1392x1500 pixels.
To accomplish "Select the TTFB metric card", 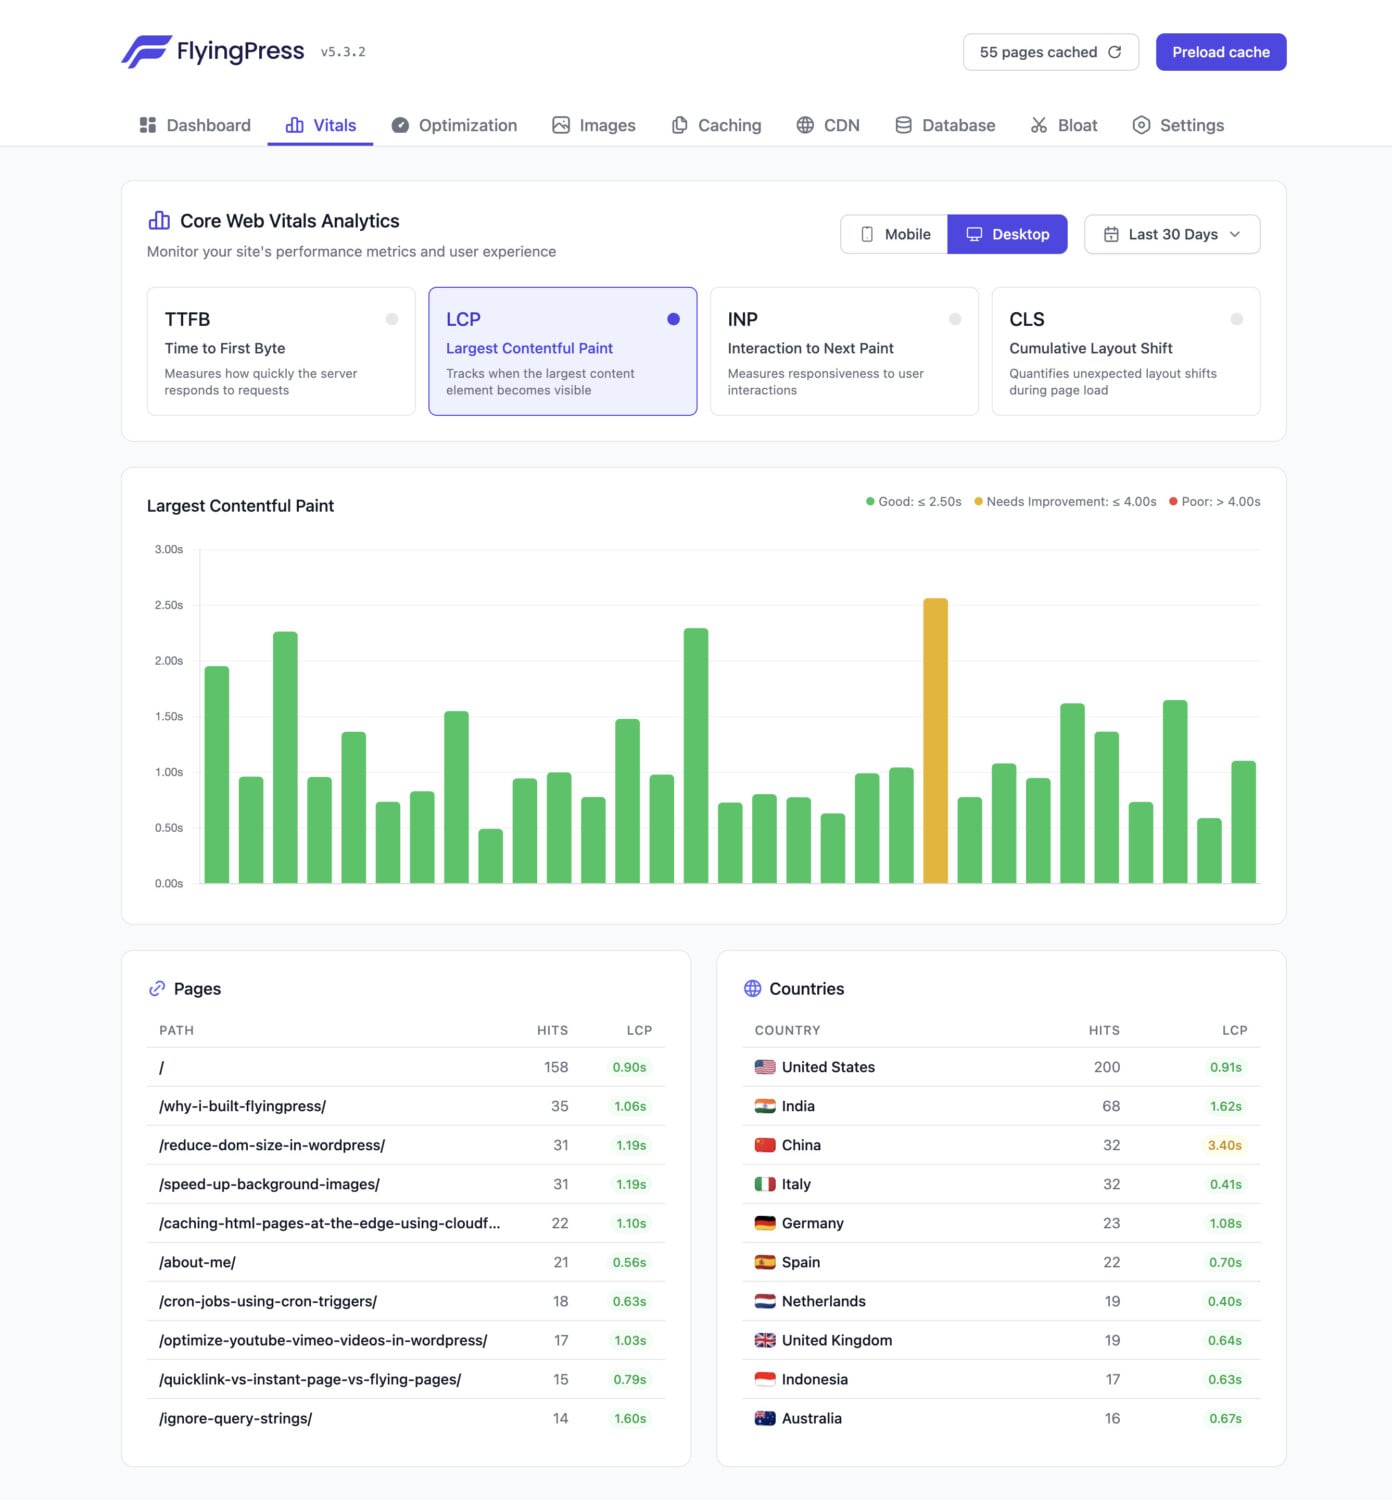I will pyautogui.click(x=281, y=351).
